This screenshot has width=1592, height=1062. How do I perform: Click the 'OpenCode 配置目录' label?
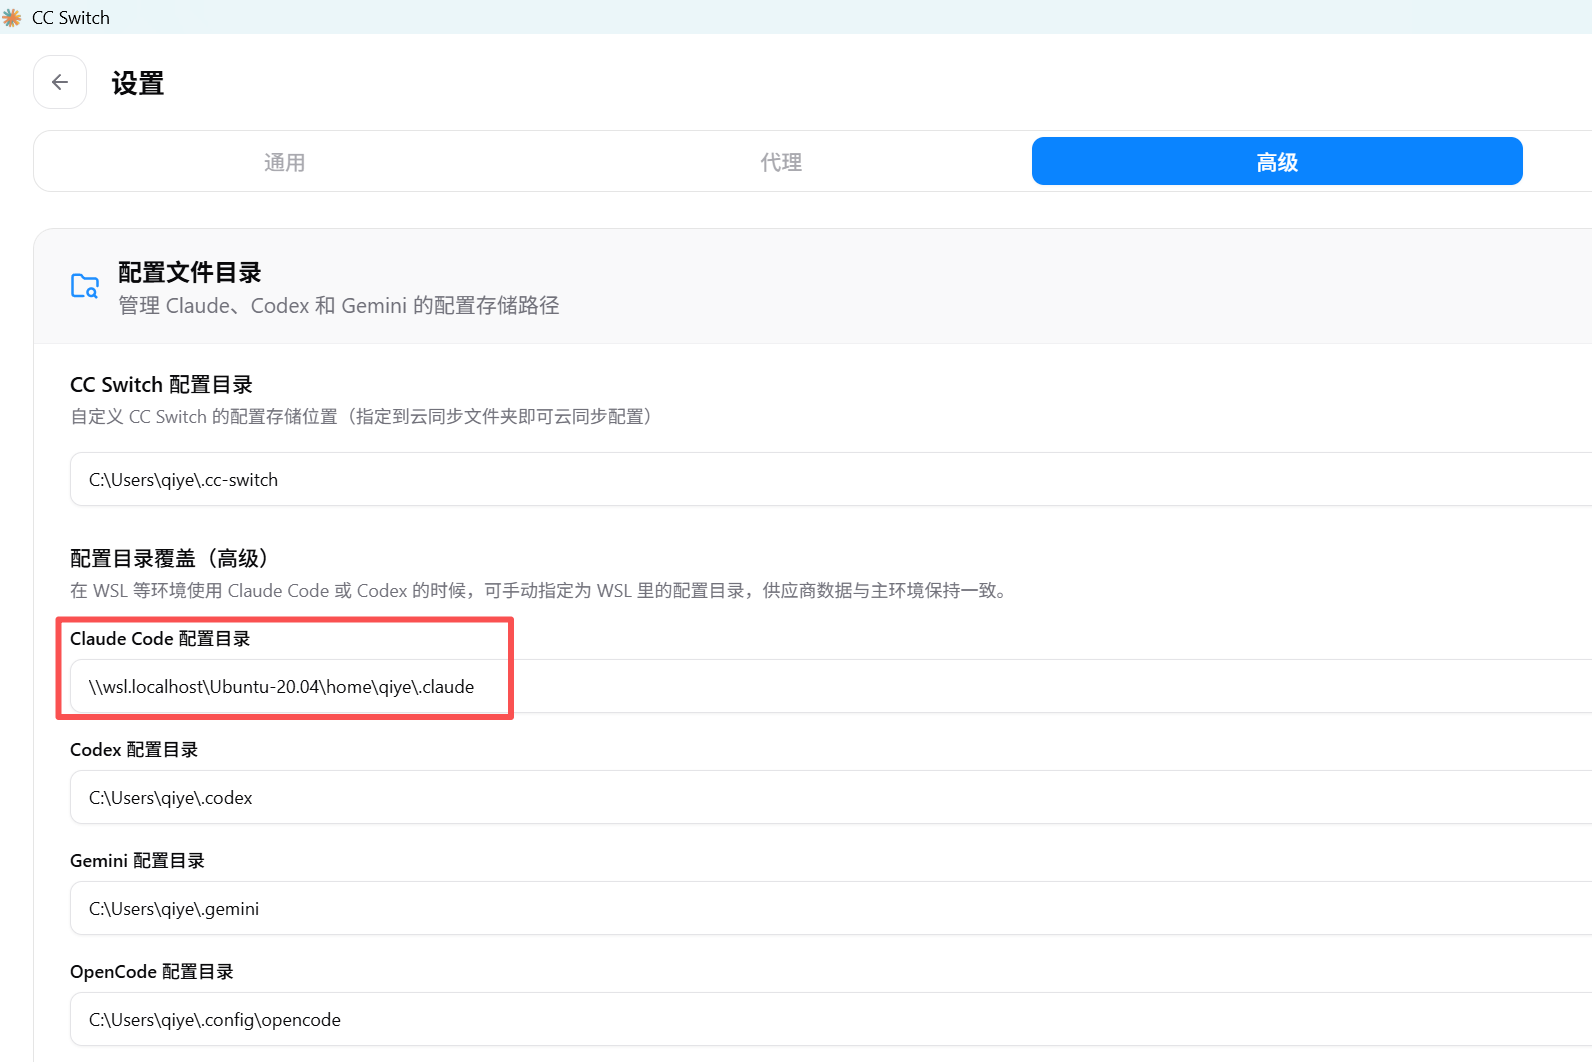151,972
